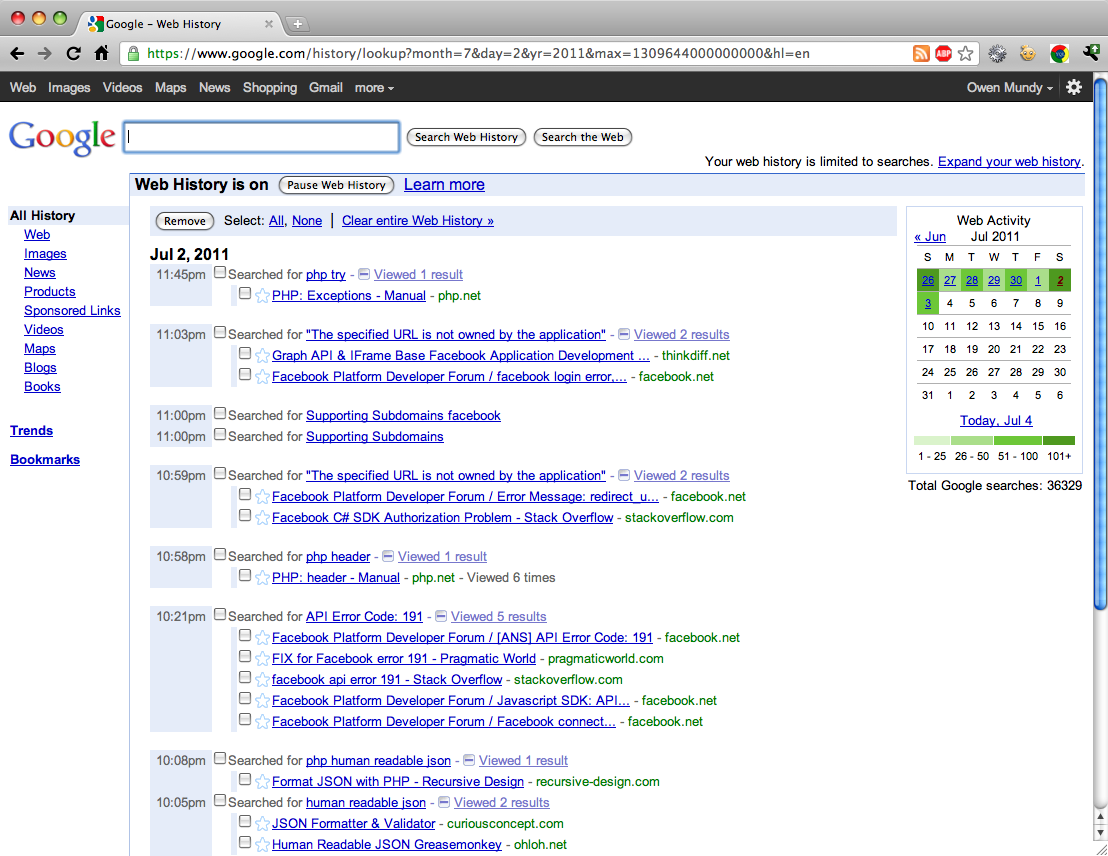Collapse results under php try search

tap(364, 274)
